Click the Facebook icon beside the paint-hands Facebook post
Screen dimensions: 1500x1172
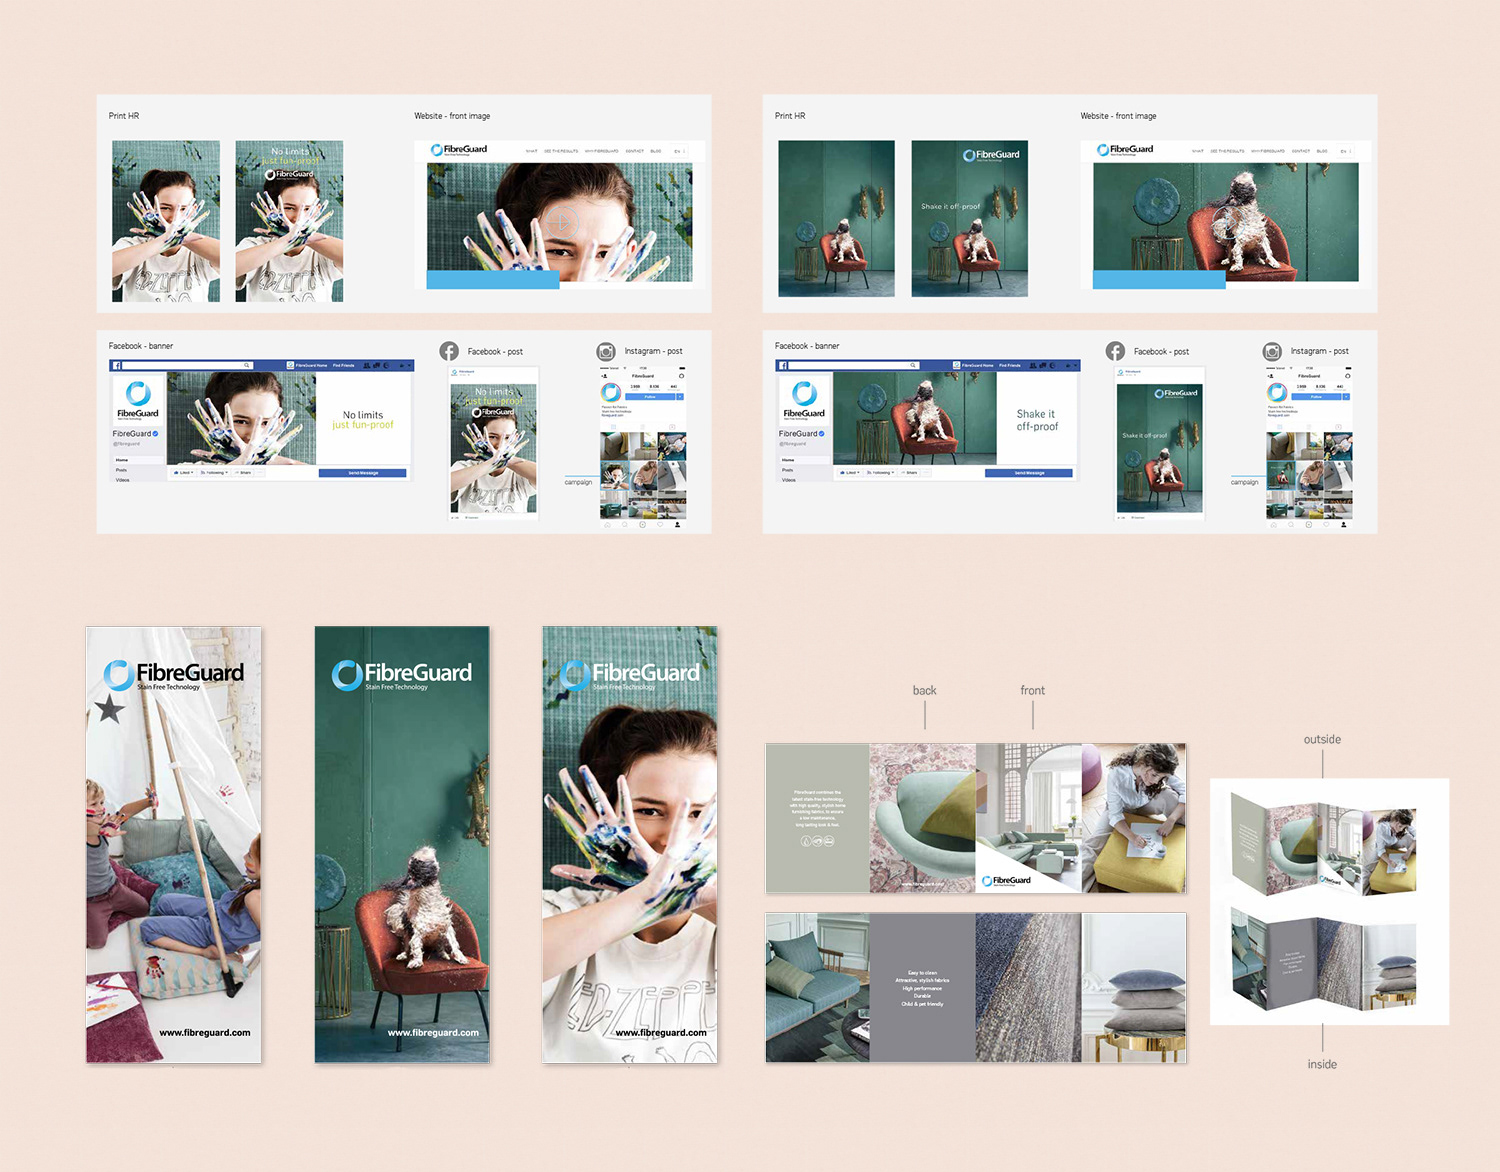click(449, 351)
